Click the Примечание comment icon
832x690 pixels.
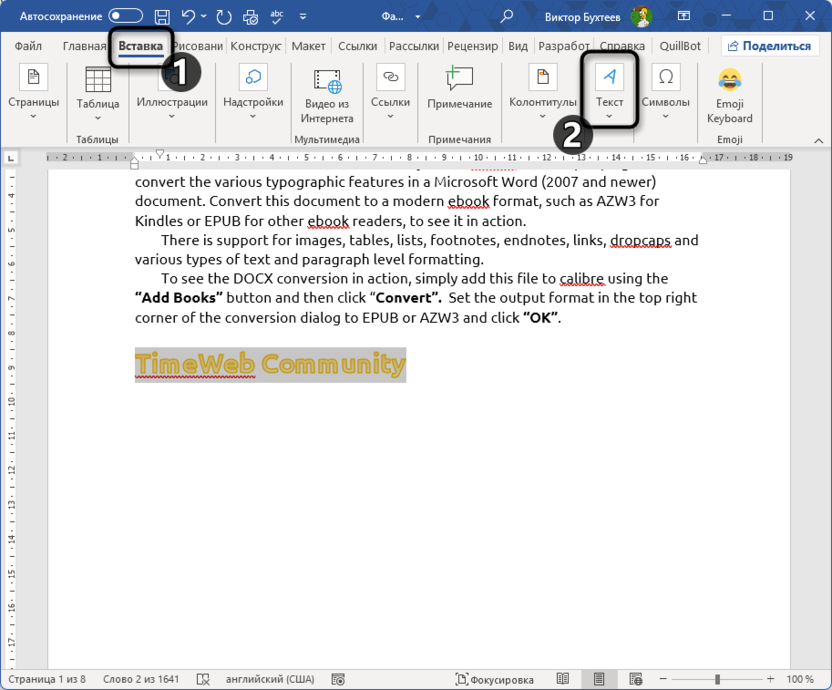[x=459, y=88]
